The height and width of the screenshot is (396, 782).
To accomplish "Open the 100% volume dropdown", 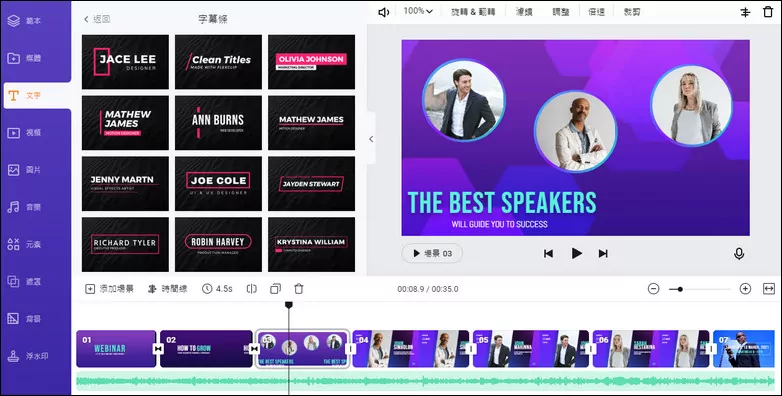I will pos(418,11).
